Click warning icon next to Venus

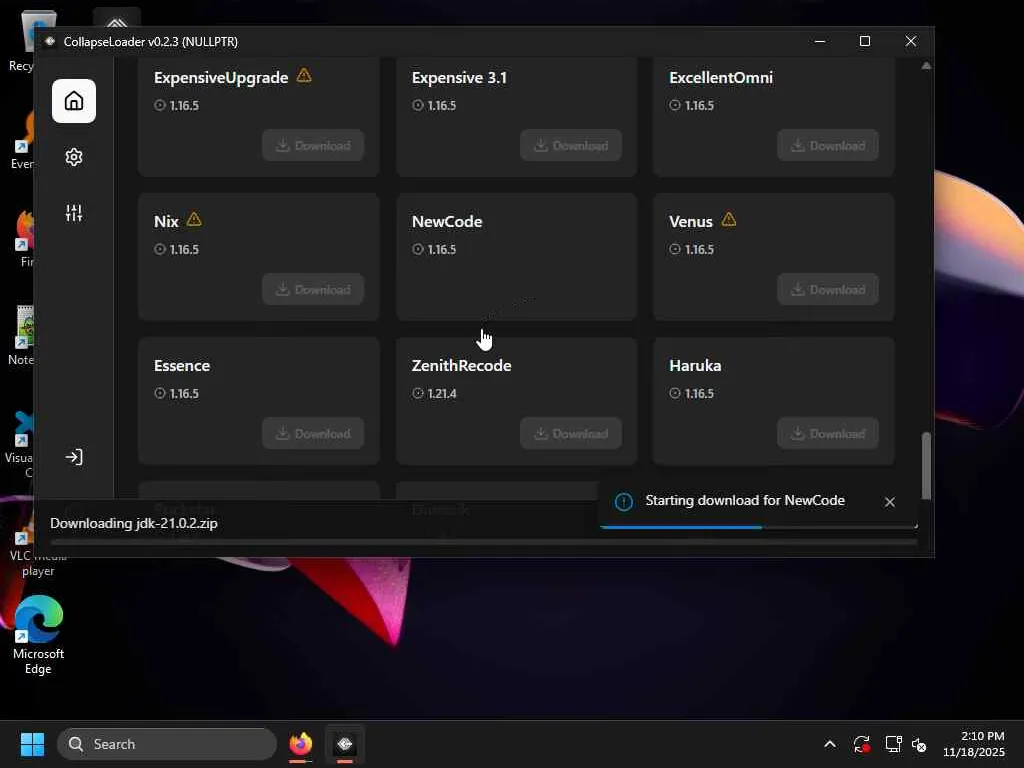point(729,219)
